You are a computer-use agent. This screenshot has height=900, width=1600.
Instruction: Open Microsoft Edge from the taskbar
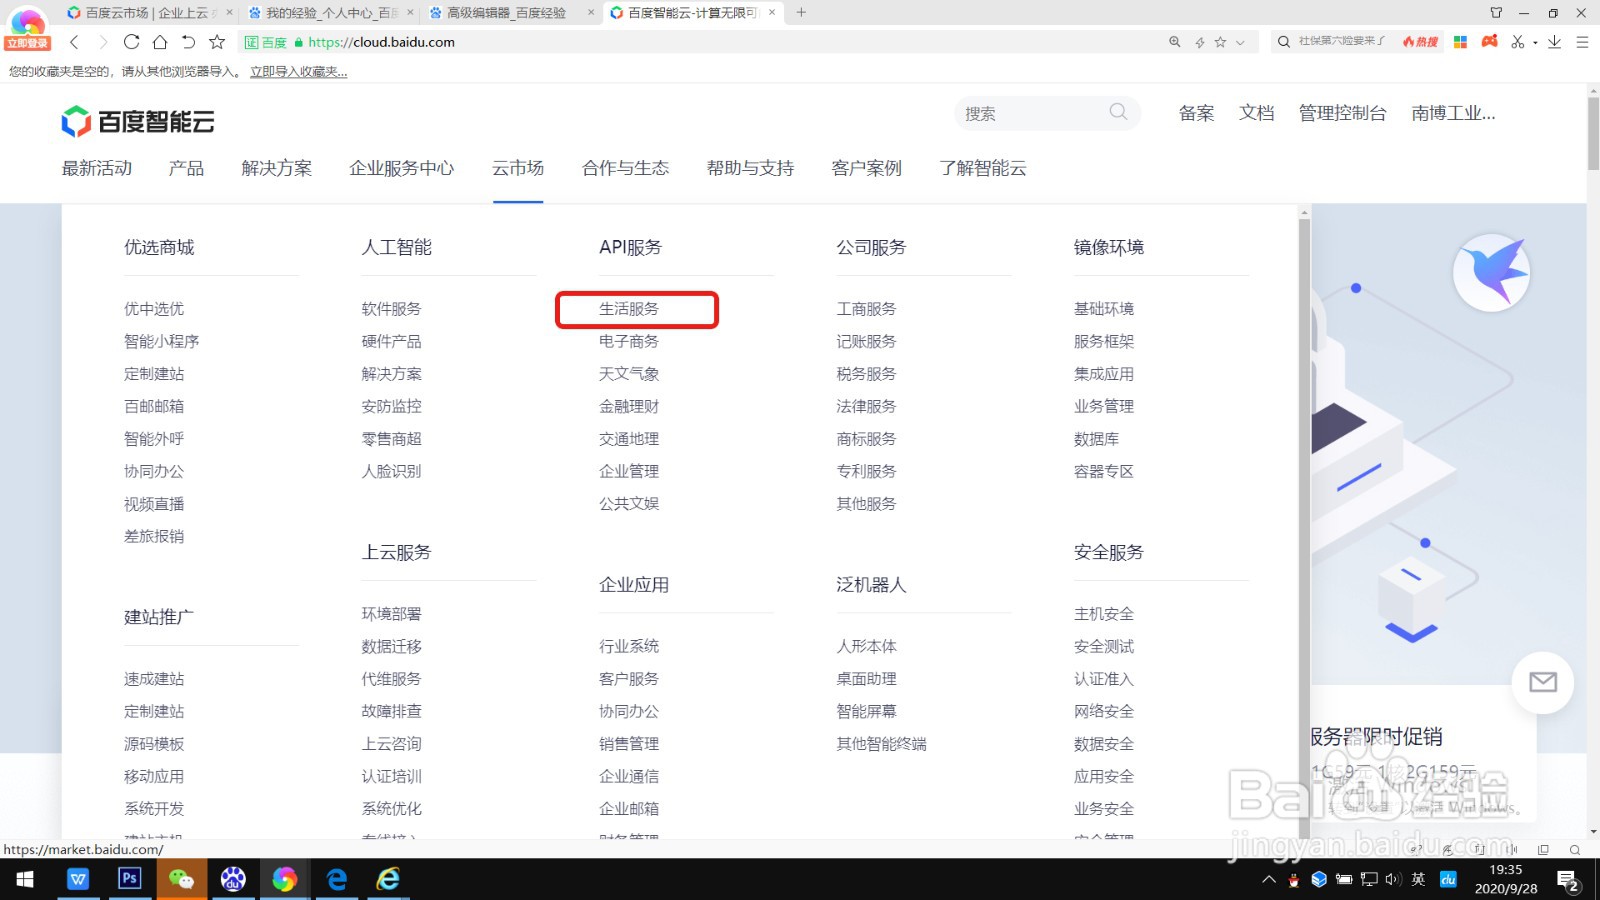click(337, 879)
